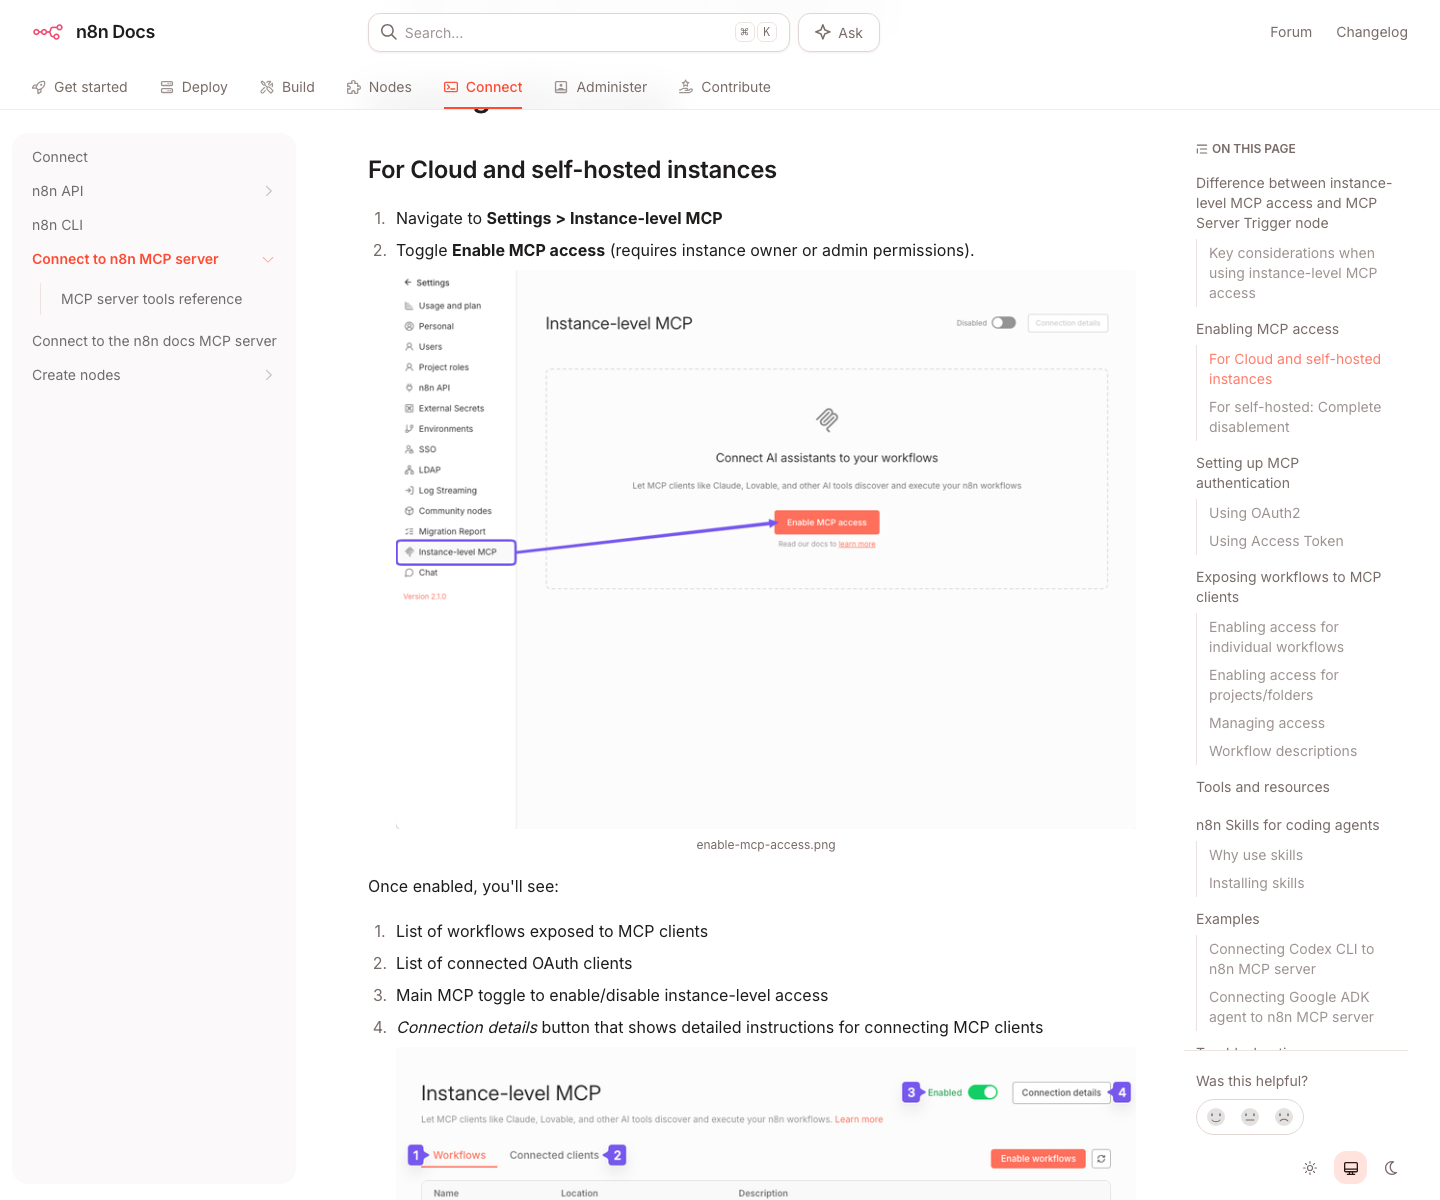Open the Get started tab
Screen dimensions: 1440x1200
pyautogui.click(x=80, y=87)
